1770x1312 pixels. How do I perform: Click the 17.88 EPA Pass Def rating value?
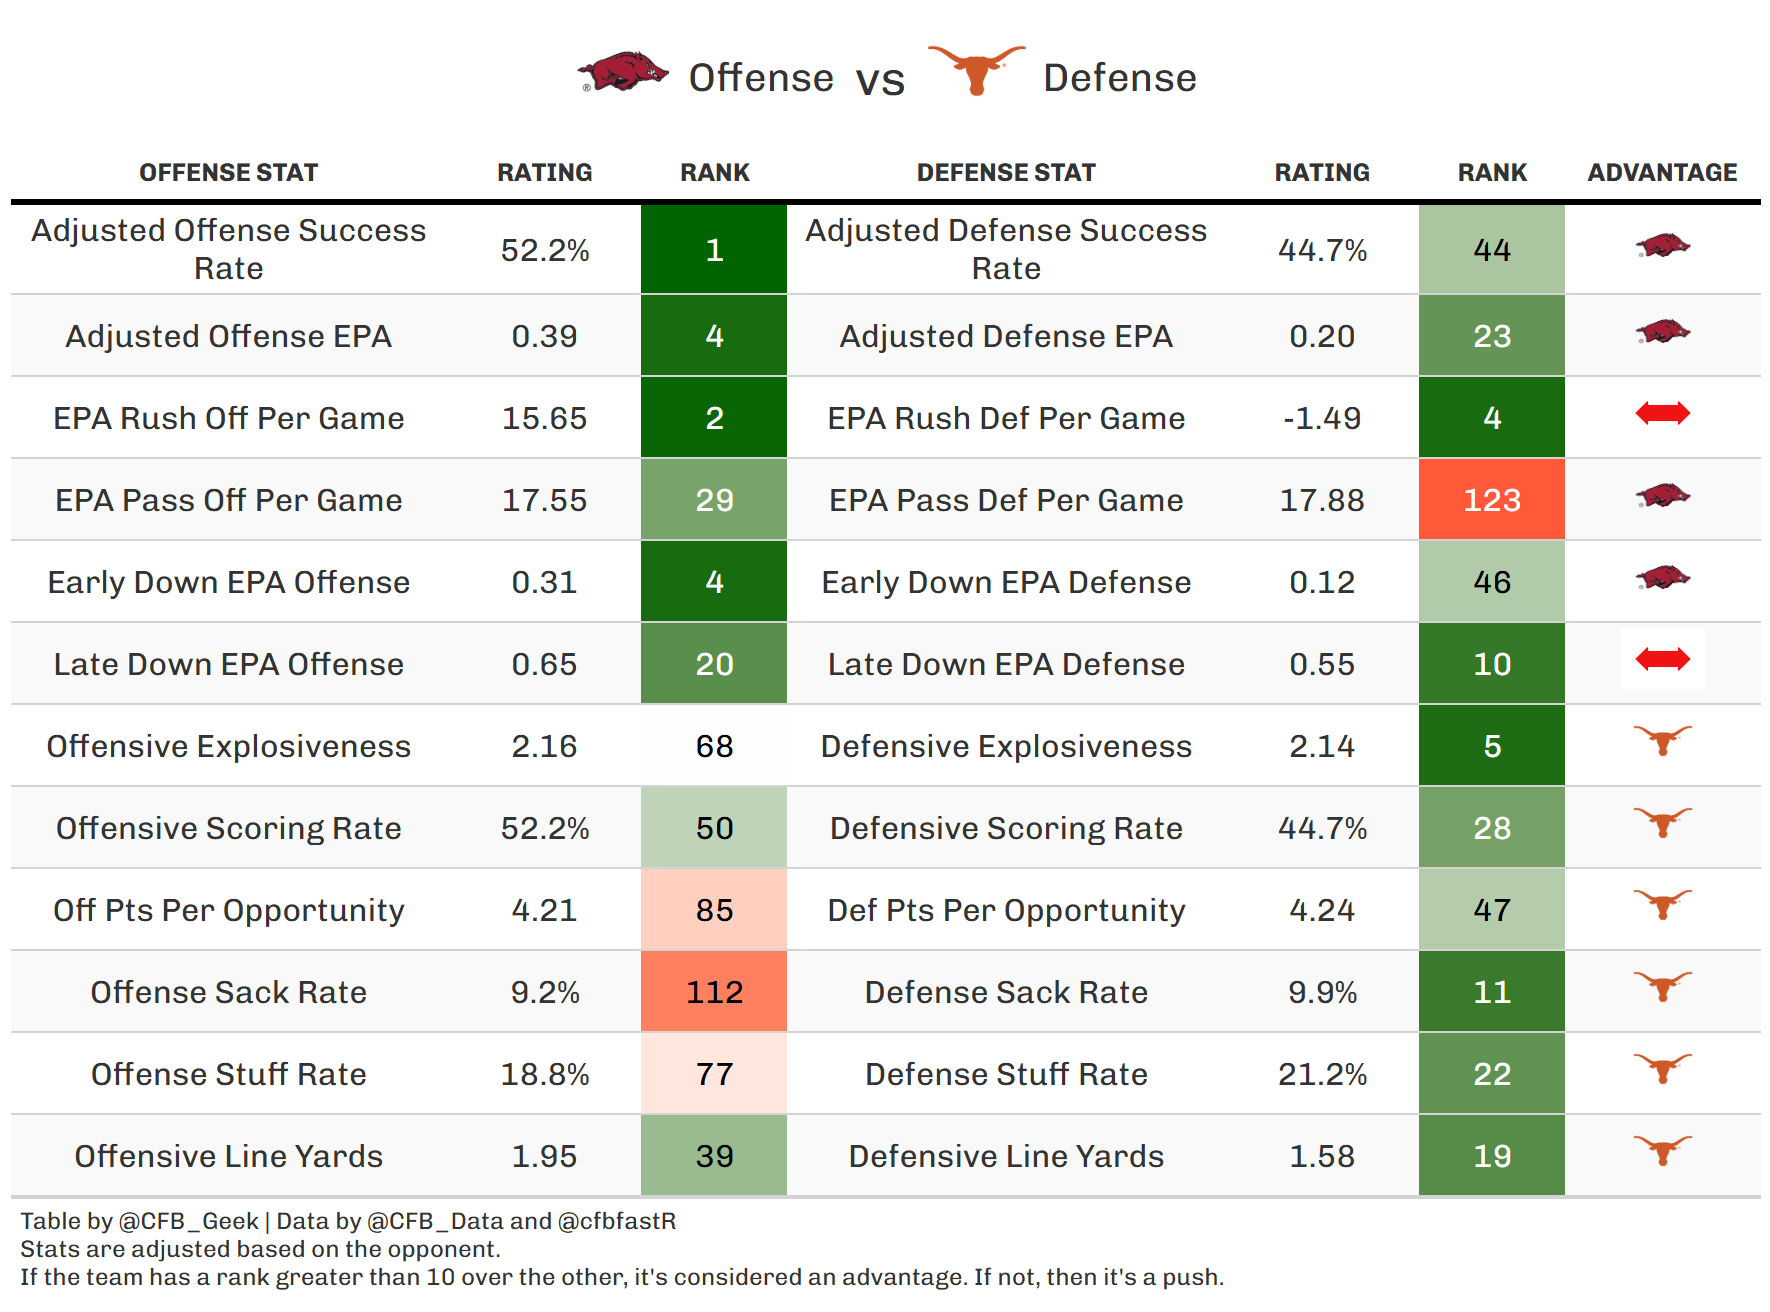1322,500
